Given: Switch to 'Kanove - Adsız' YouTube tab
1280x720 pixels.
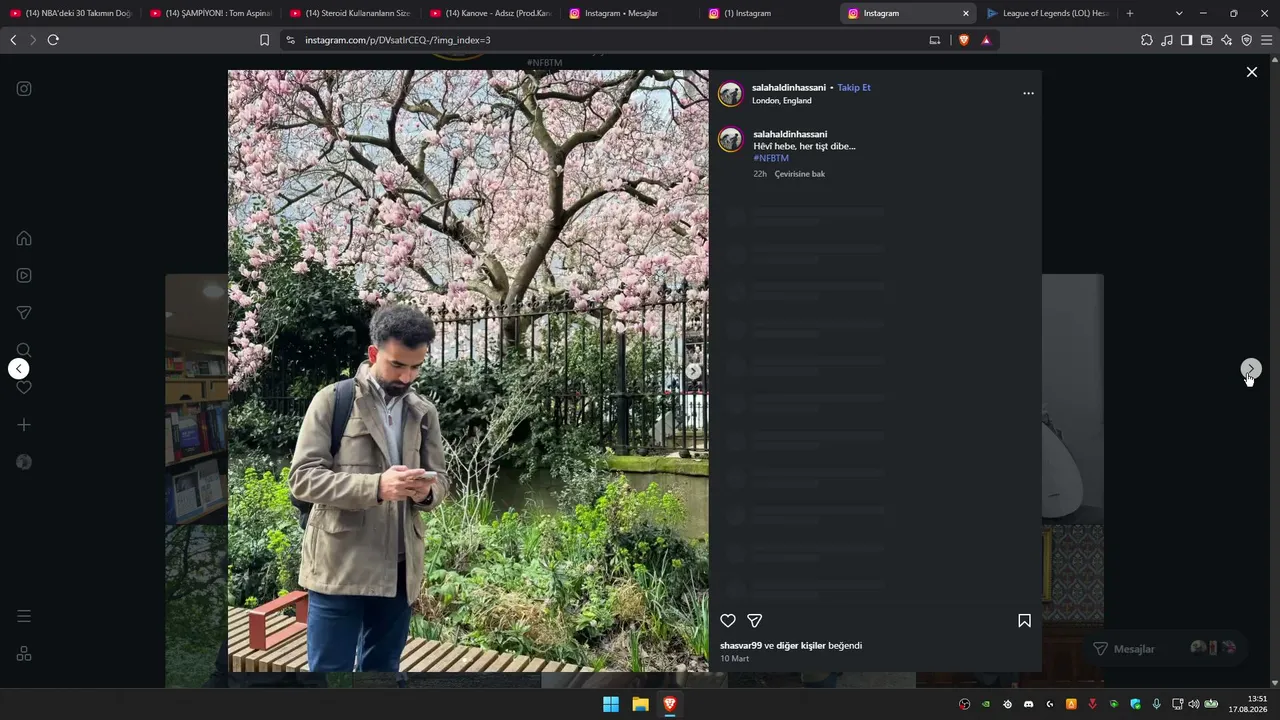Looking at the screenshot, I should (490, 13).
